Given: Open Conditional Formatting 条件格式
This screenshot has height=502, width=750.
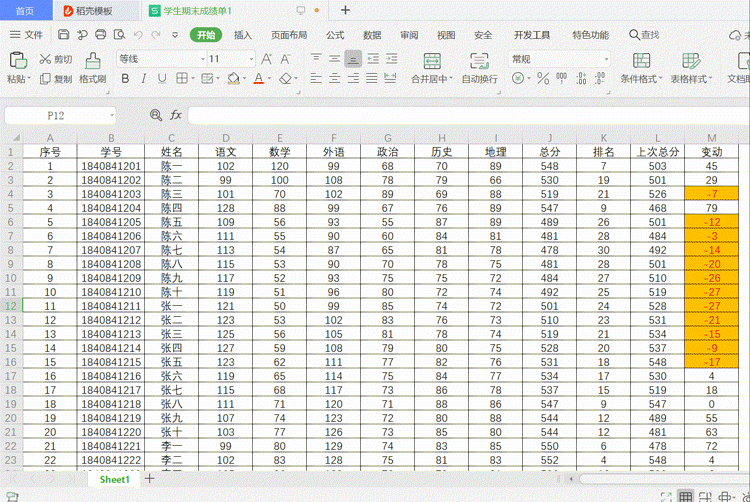Looking at the screenshot, I should pos(641,68).
